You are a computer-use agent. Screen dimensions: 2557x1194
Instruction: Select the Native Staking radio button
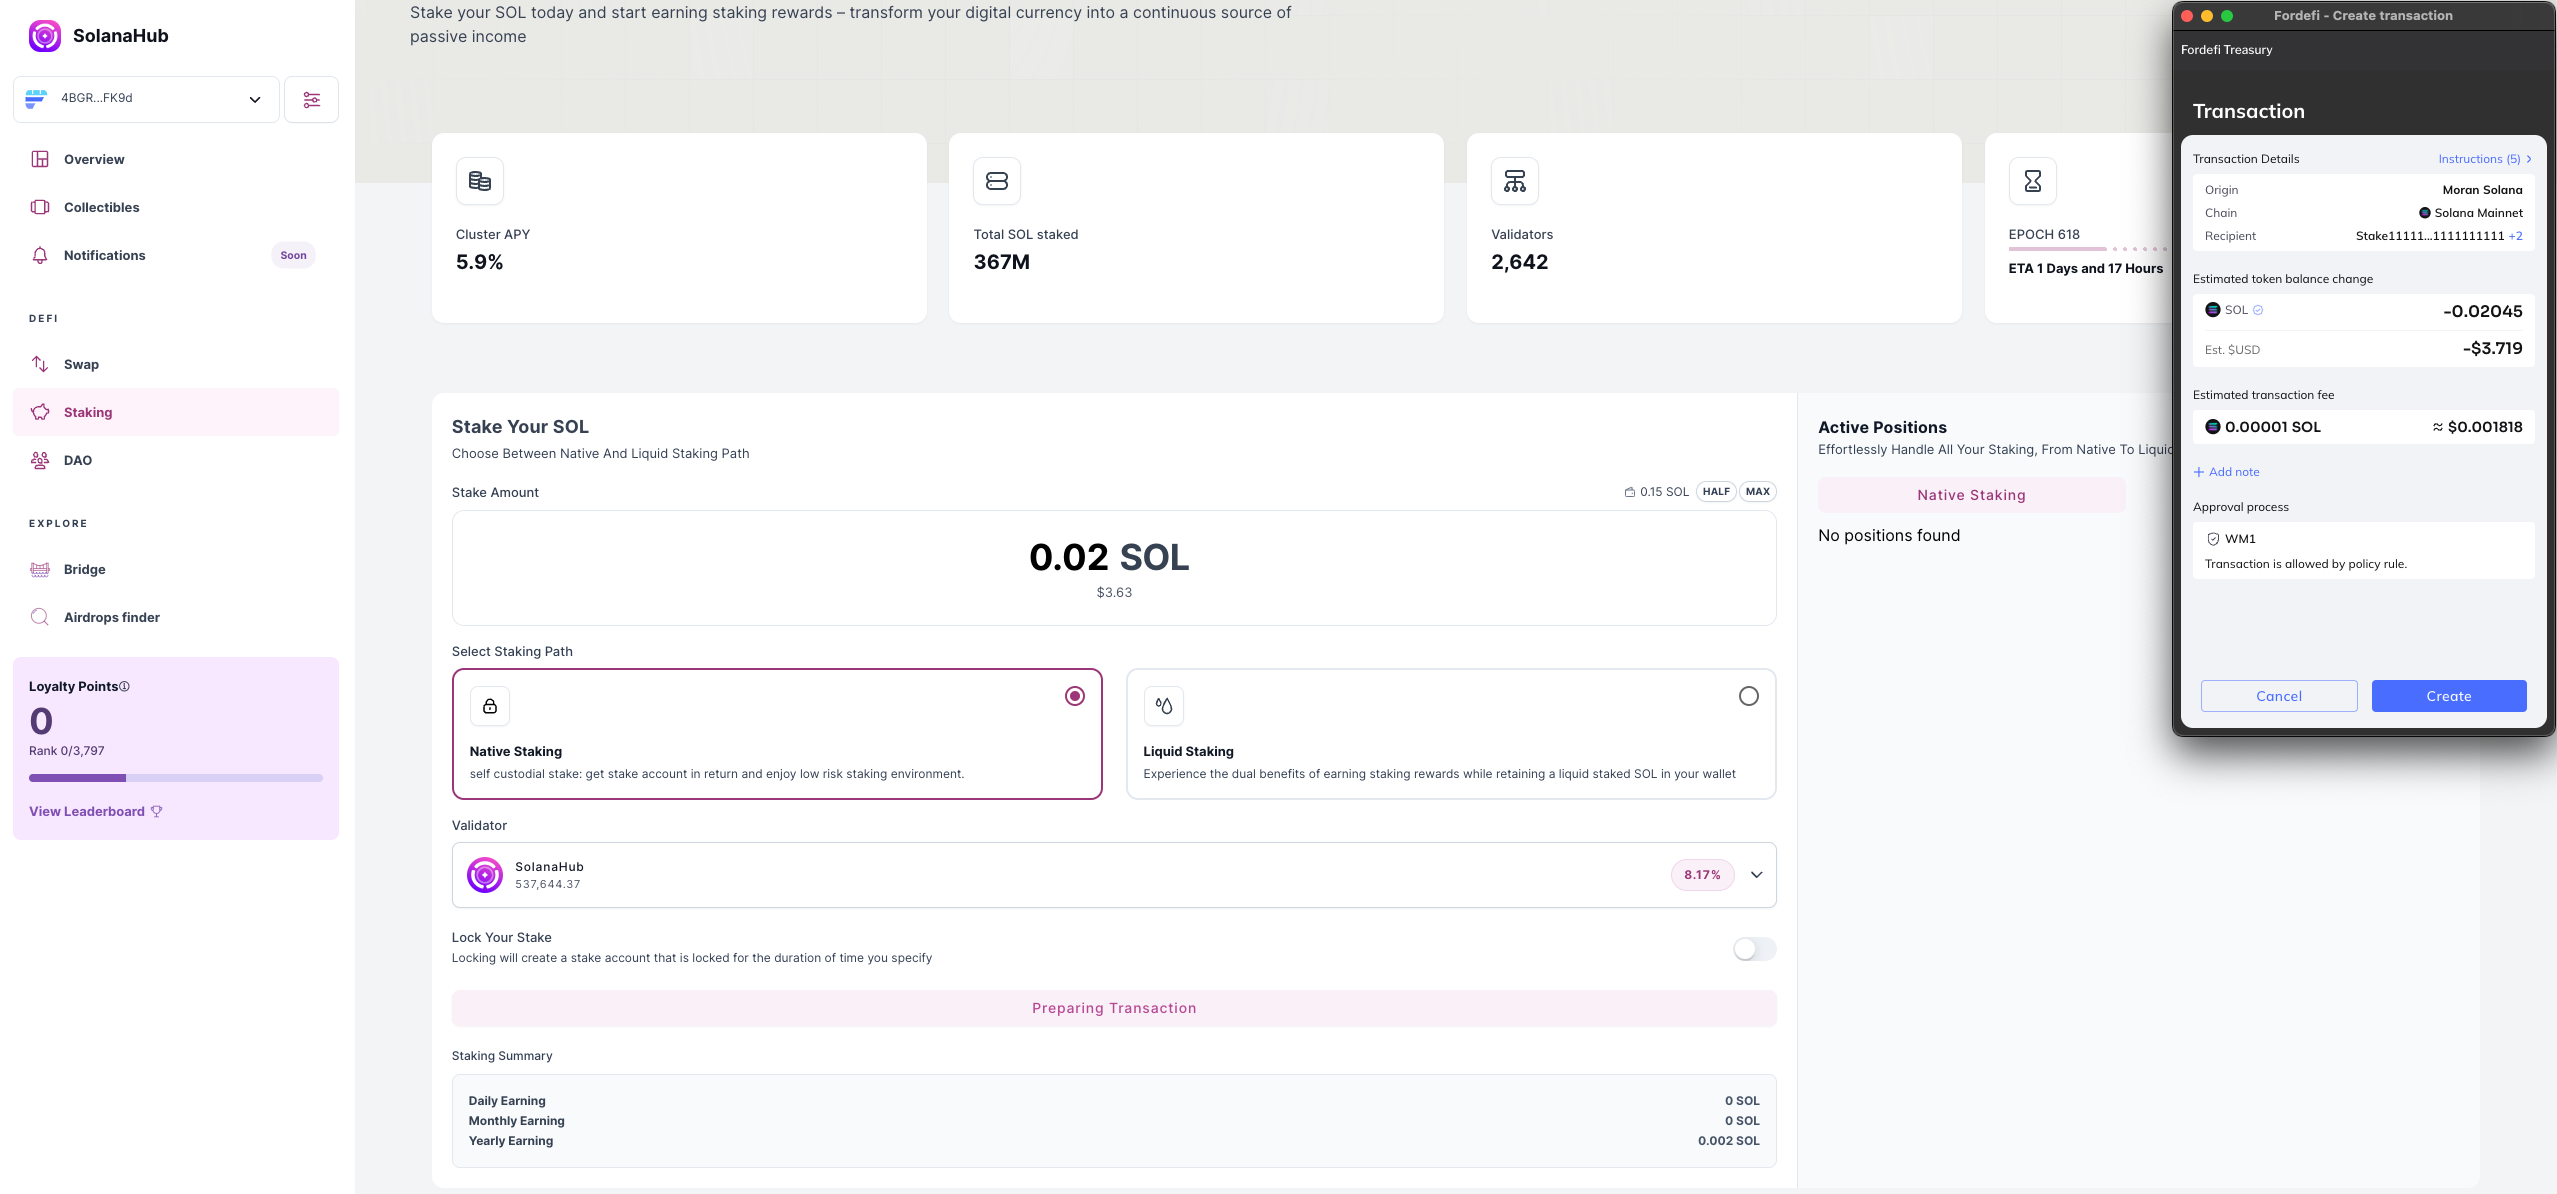tap(1075, 696)
